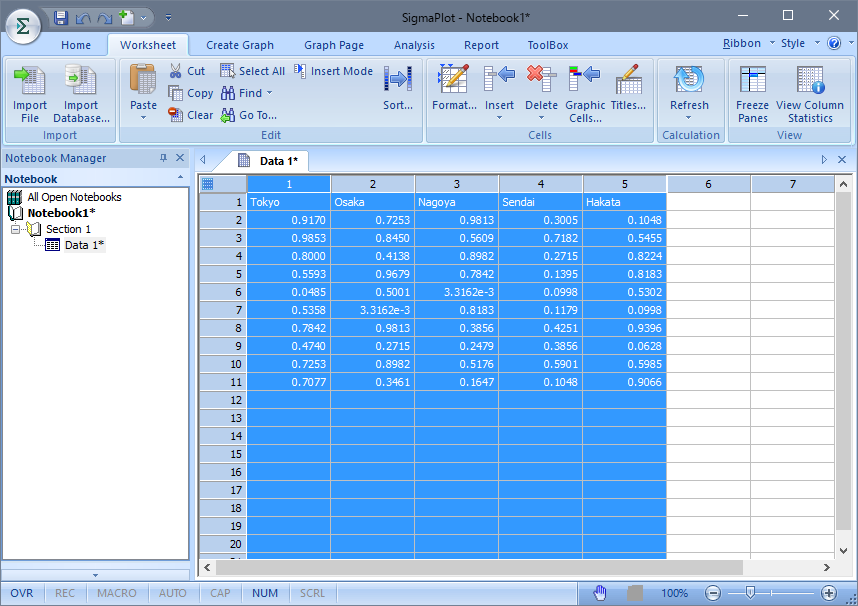Open the Refresh dropdown arrow
This screenshot has width=858, height=606.
(689, 118)
